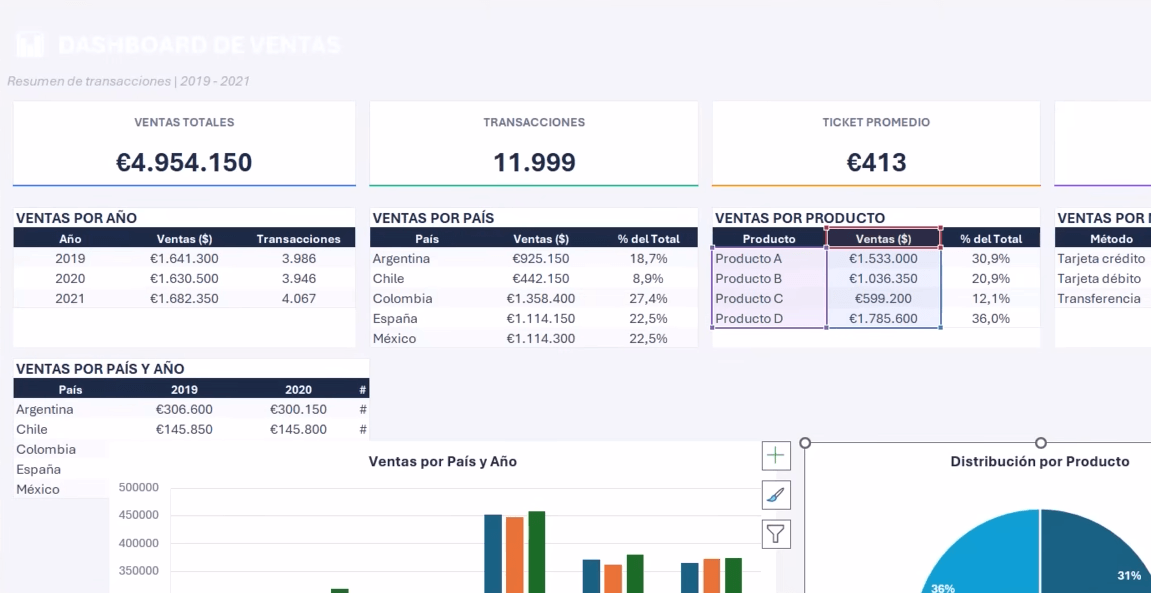The image size is (1151, 593).
Task: Select the cell €599.200
Action: click(x=883, y=299)
